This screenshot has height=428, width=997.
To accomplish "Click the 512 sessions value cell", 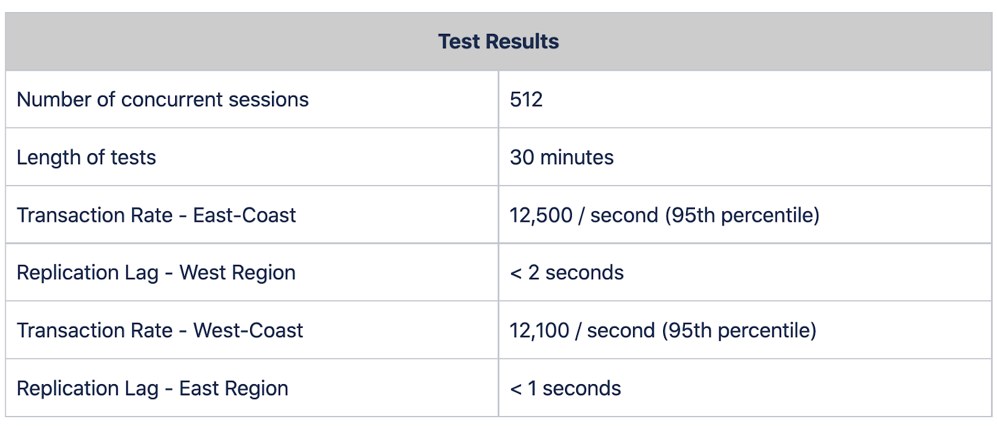I will [526, 99].
